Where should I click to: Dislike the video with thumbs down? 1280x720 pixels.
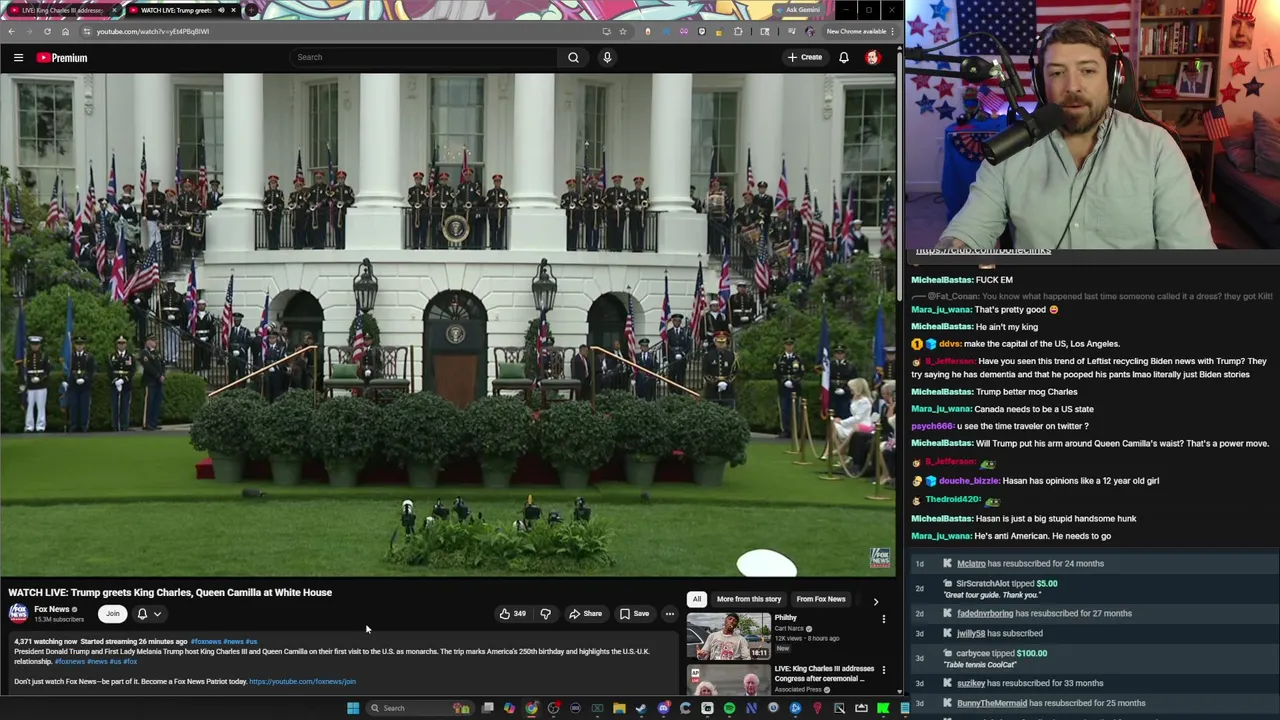pos(545,614)
